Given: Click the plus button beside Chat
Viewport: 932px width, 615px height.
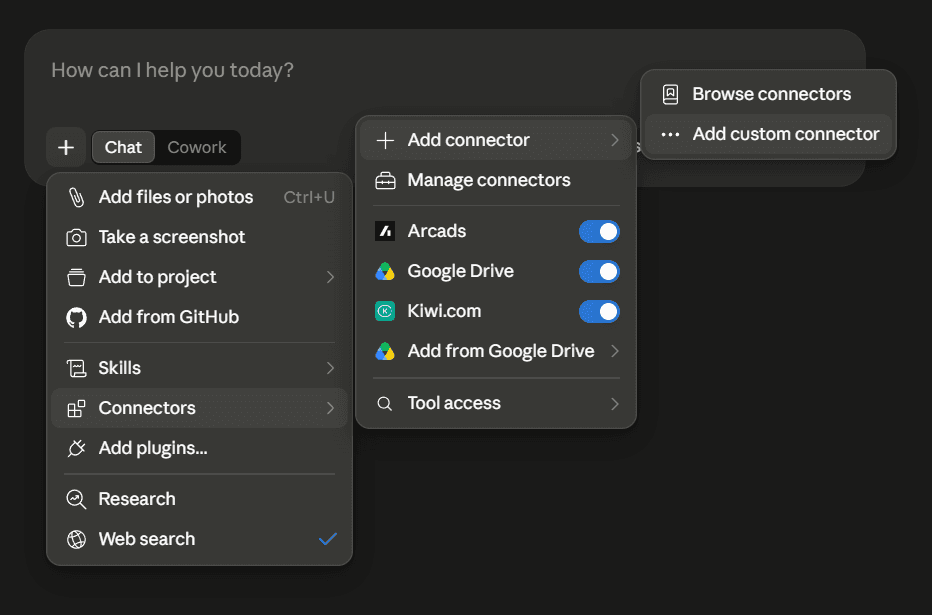Looking at the screenshot, I should [x=66, y=147].
